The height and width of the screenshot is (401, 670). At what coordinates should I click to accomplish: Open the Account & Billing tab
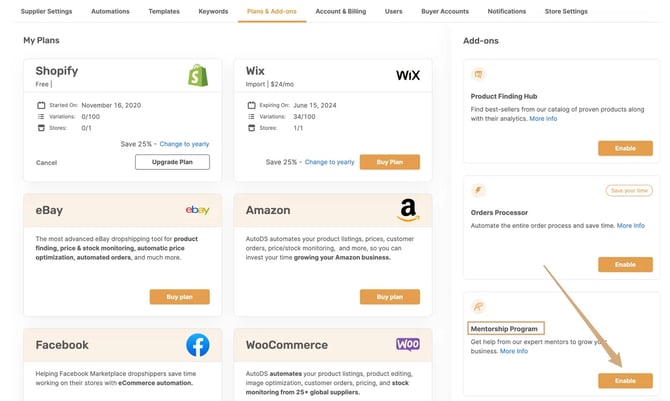click(x=341, y=12)
